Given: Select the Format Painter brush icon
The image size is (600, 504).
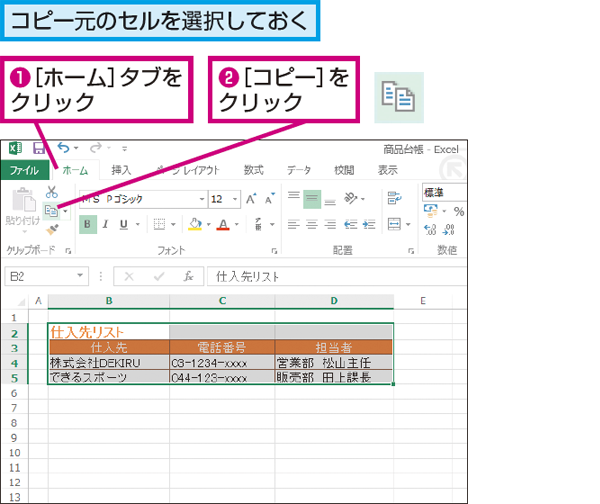Looking at the screenshot, I should click(52, 230).
